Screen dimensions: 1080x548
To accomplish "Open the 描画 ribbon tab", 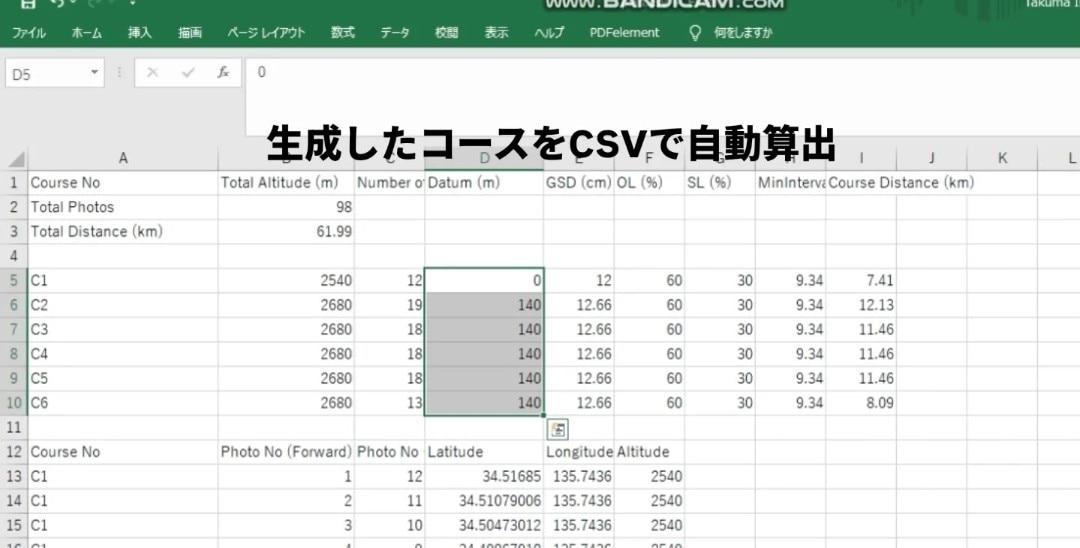I will [190, 32].
